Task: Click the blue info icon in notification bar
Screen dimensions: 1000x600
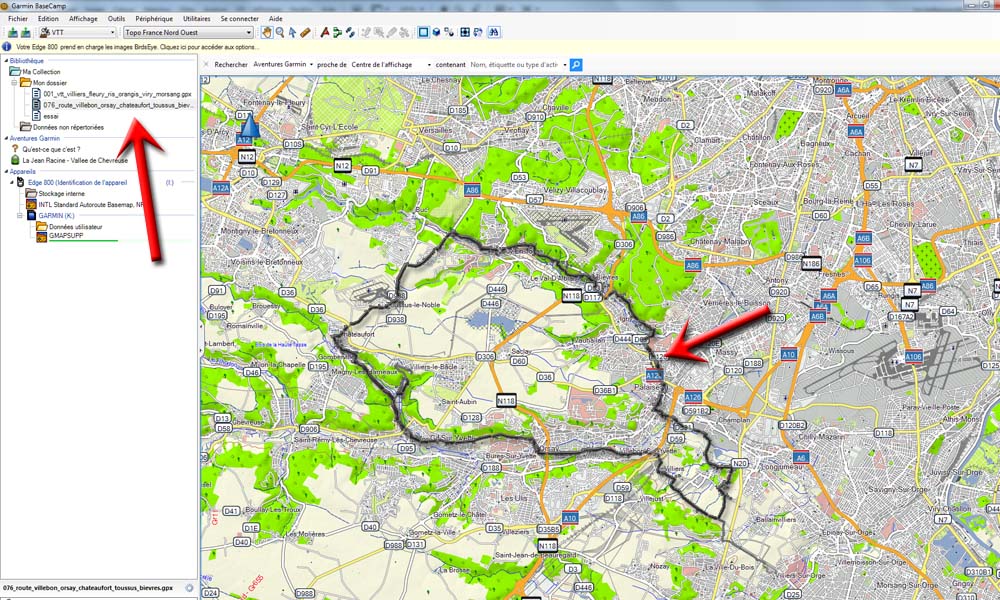Action: (6, 47)
